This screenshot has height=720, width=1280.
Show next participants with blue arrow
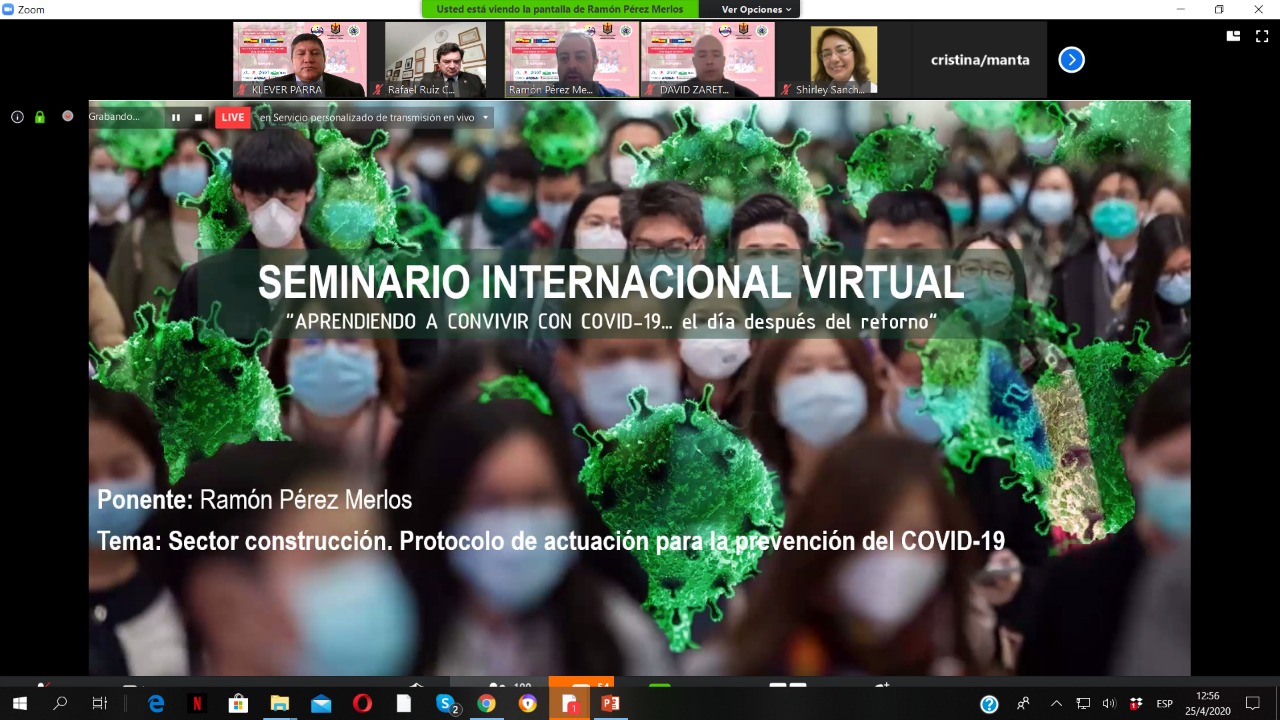(x=1071, y=60)
